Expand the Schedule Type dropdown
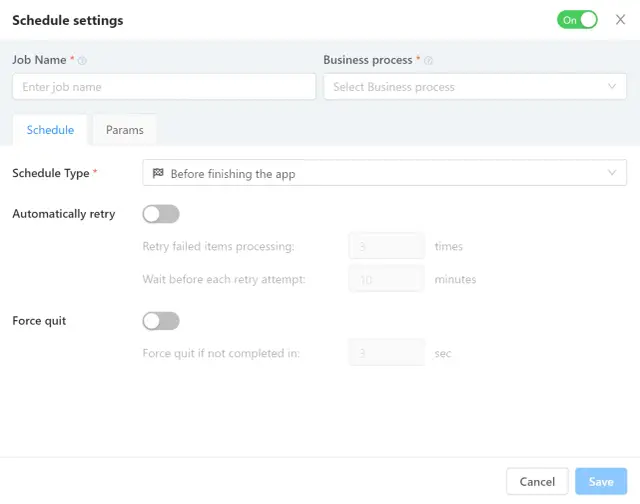The image size is (640, 504). tap(384, 174)
